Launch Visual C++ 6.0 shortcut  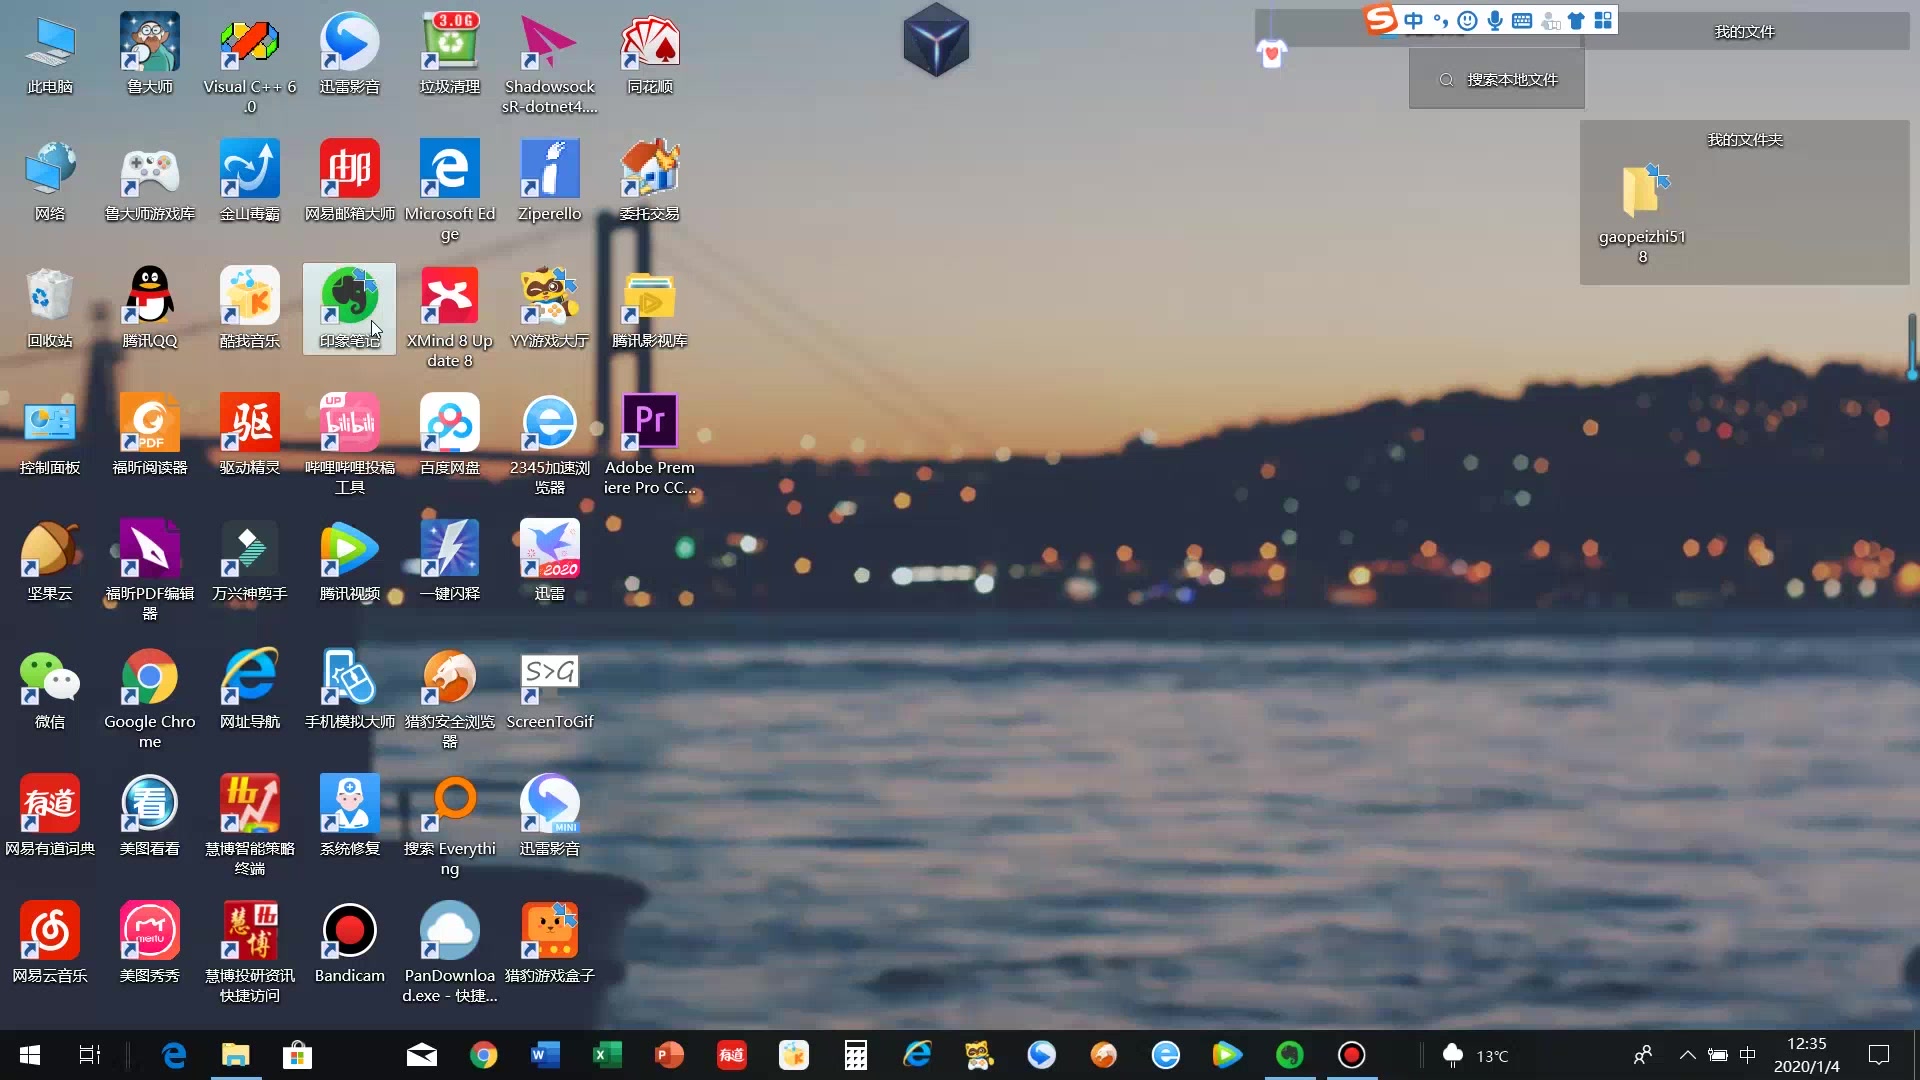[x=250, y=64]
